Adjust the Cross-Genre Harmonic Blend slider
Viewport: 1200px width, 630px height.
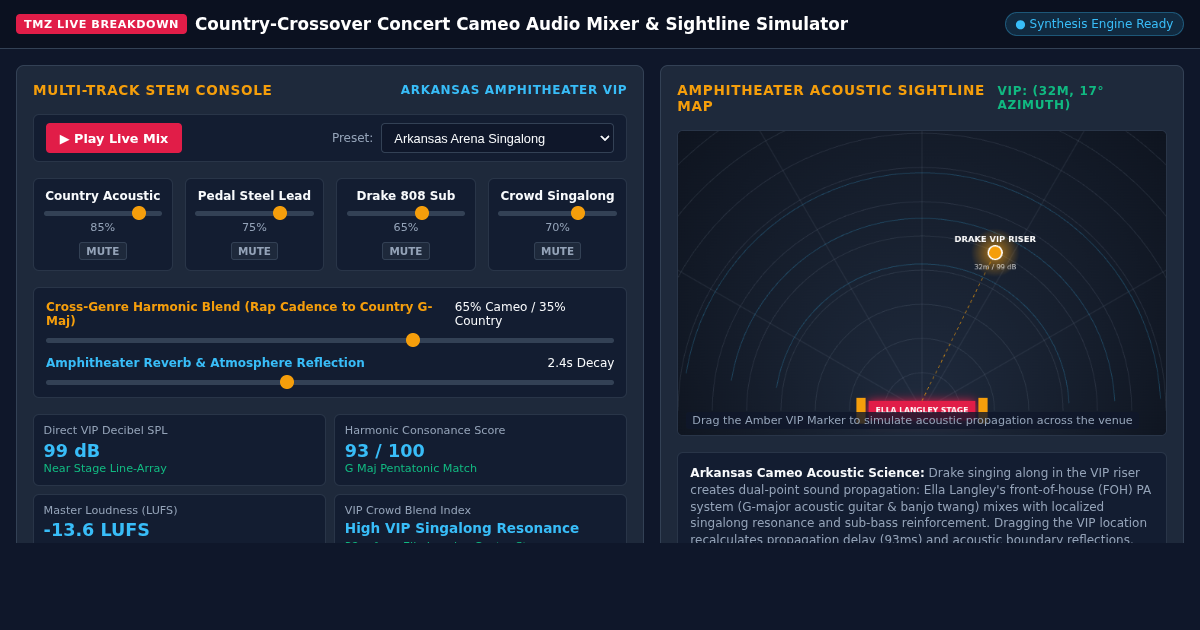(330, 340)
